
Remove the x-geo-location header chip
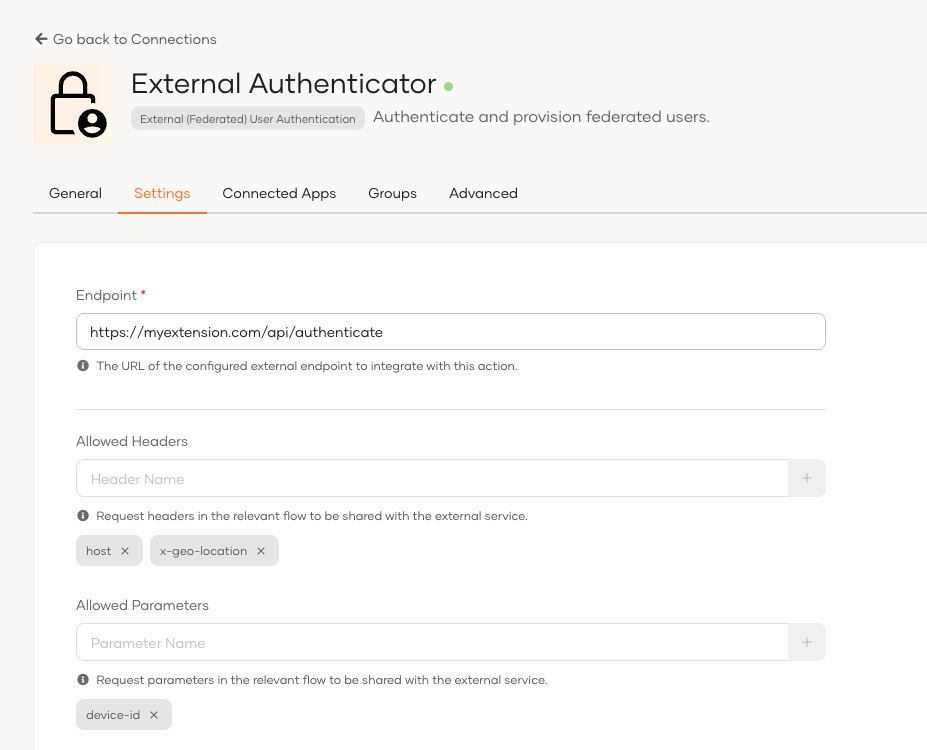click(x=260, y=550)
